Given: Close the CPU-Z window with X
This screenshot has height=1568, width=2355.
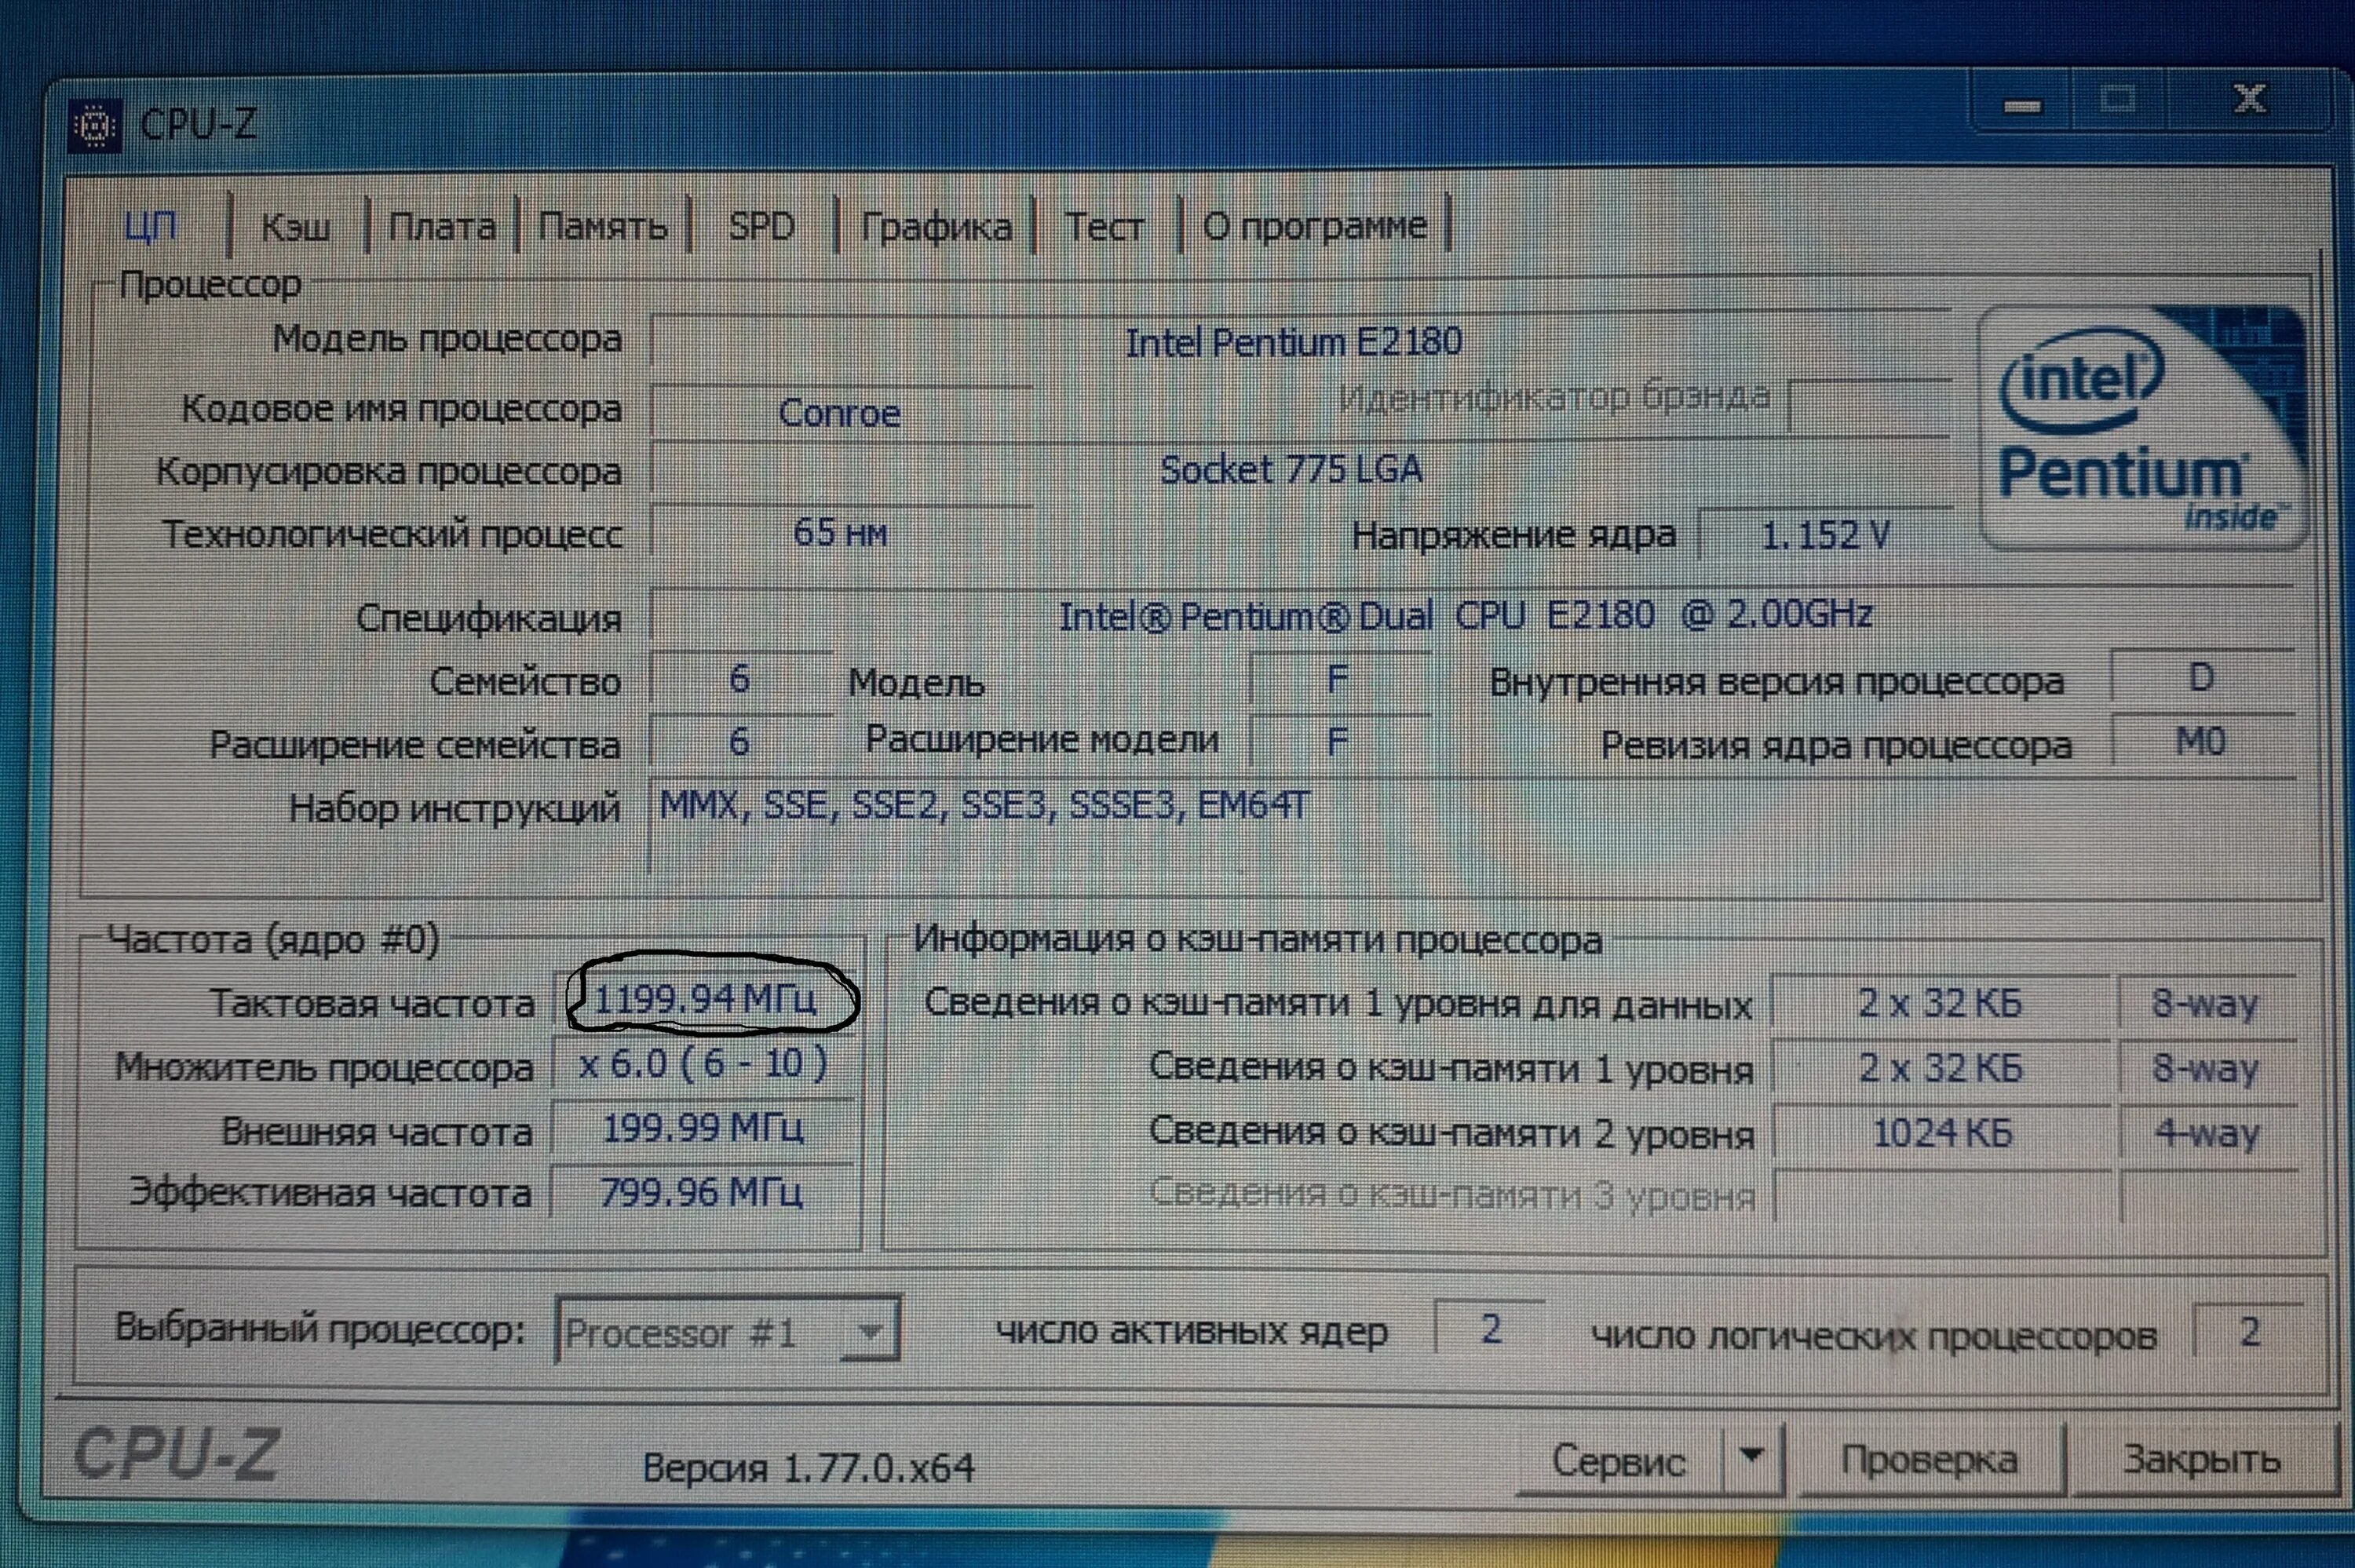Looking at the screenshot, I should pos(2249,100).
